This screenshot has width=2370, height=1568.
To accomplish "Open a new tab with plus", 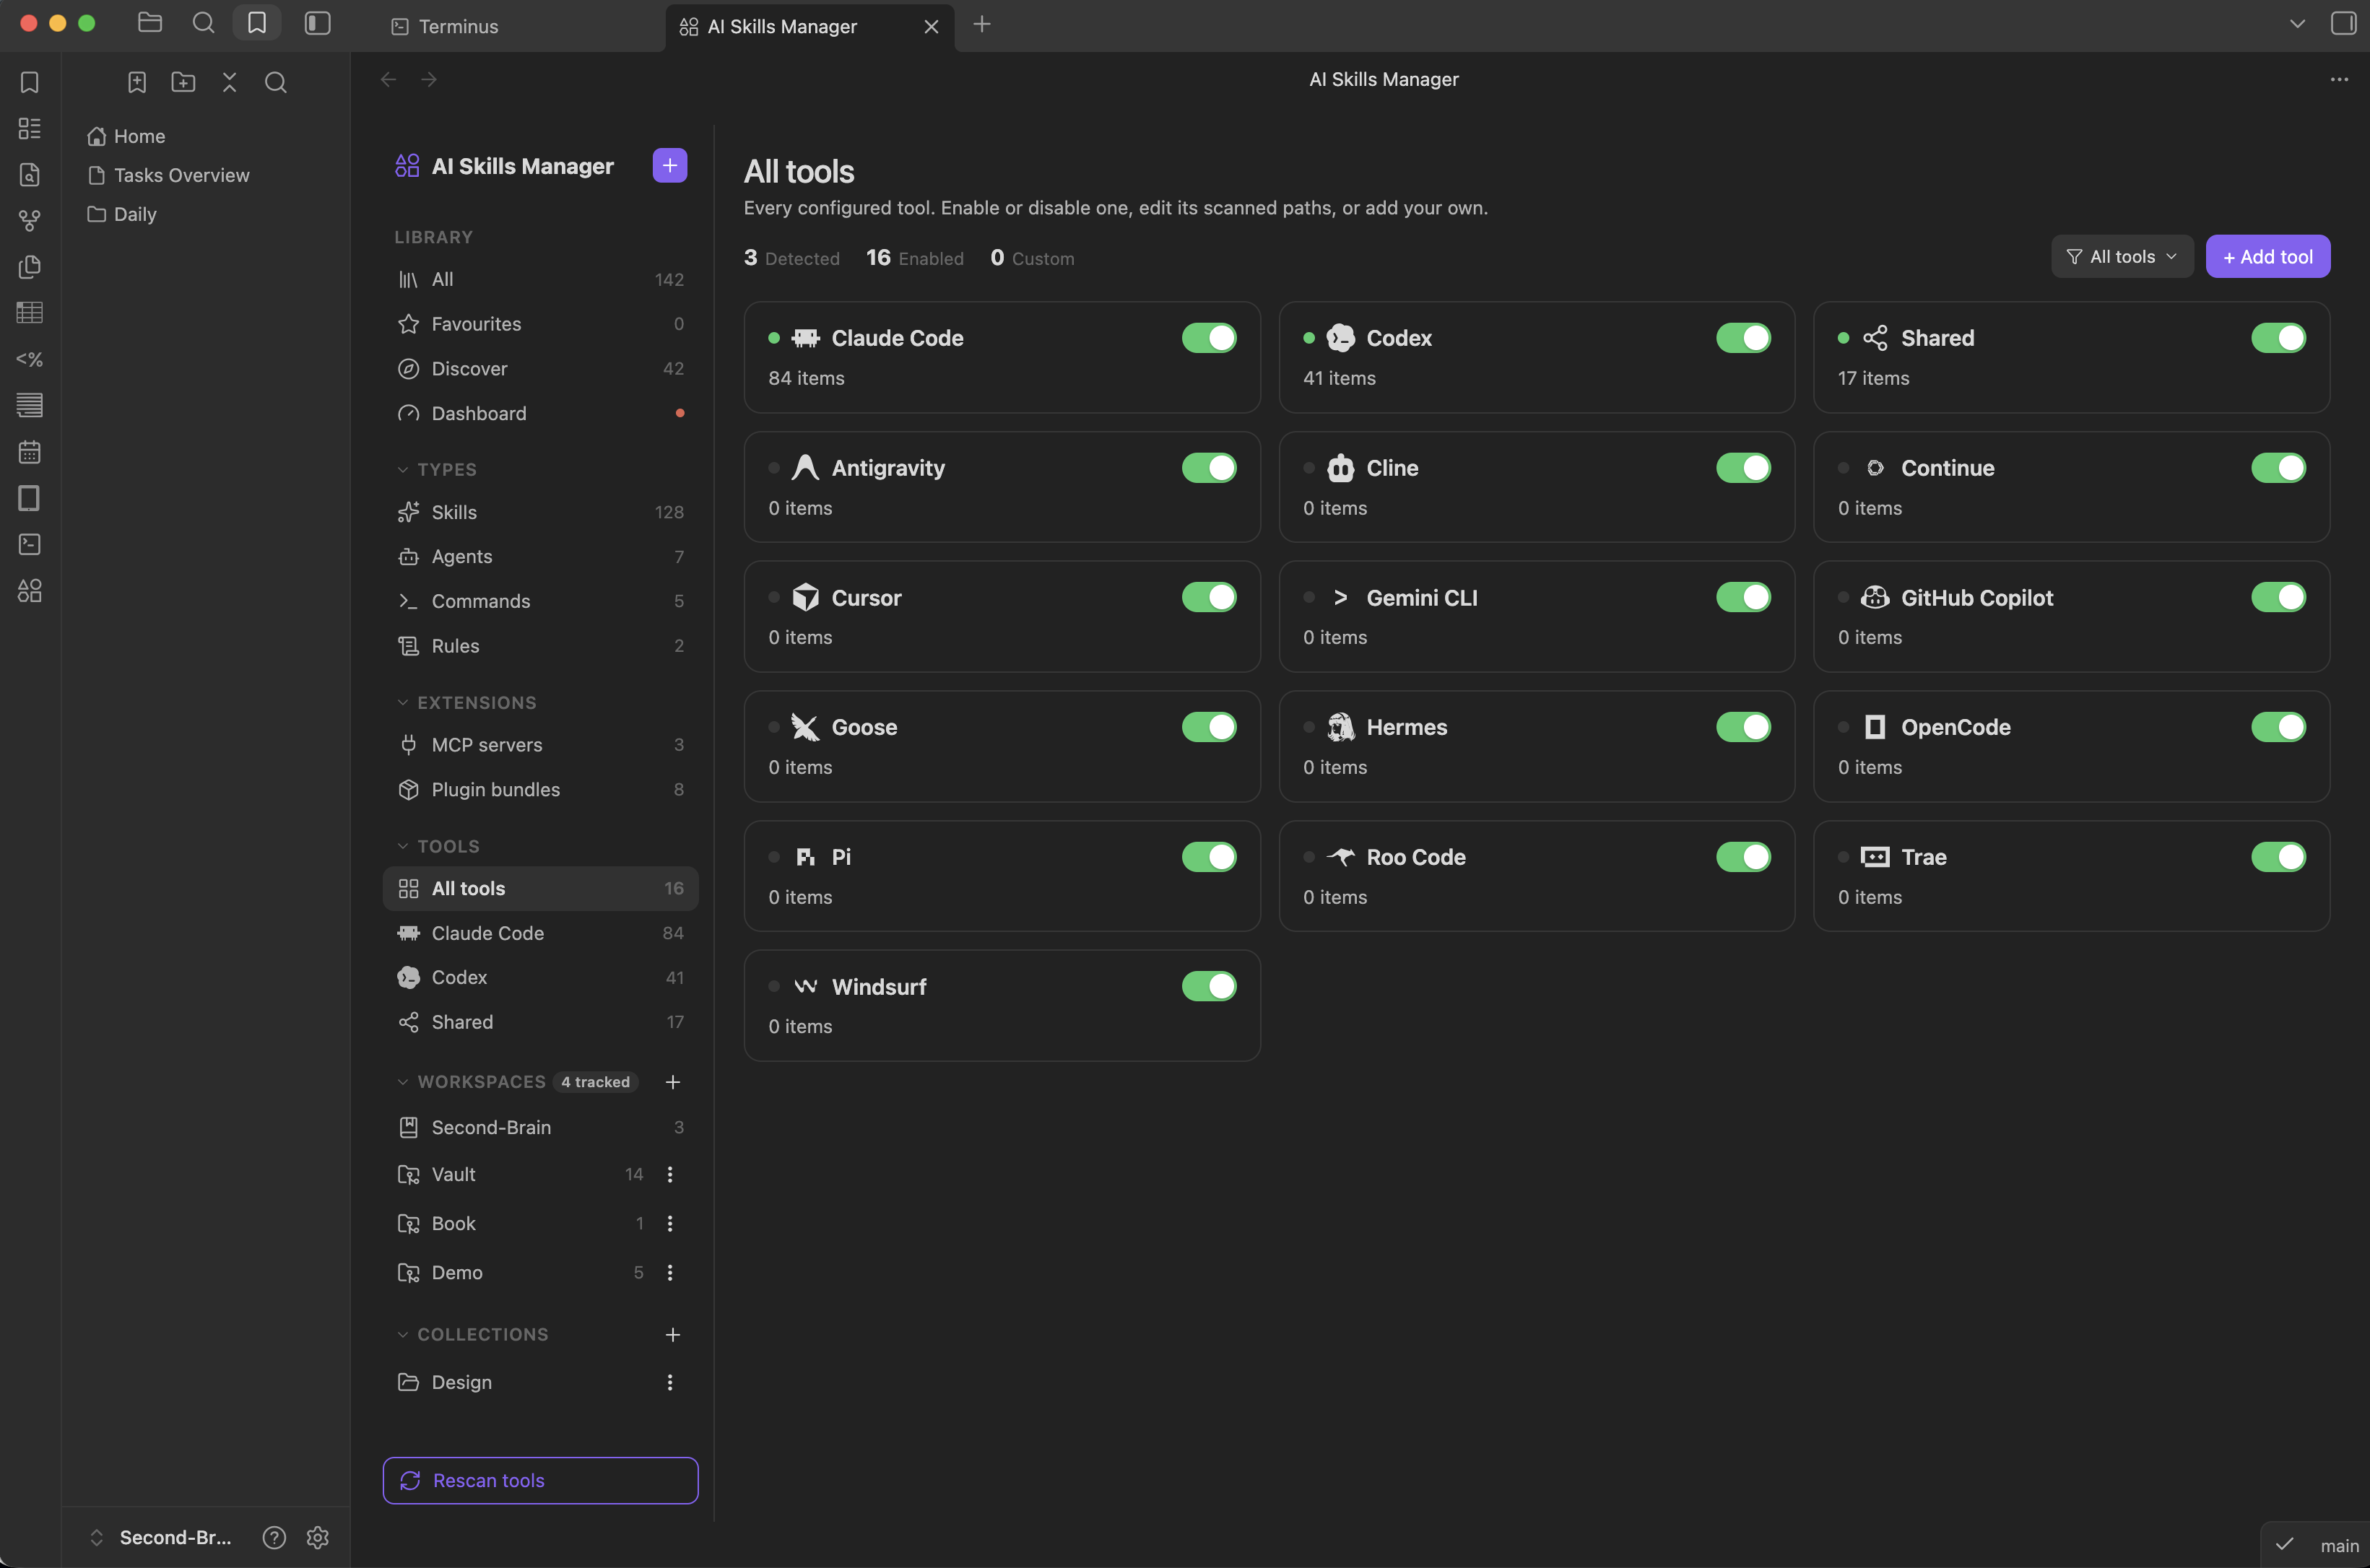I will (982, 24).
